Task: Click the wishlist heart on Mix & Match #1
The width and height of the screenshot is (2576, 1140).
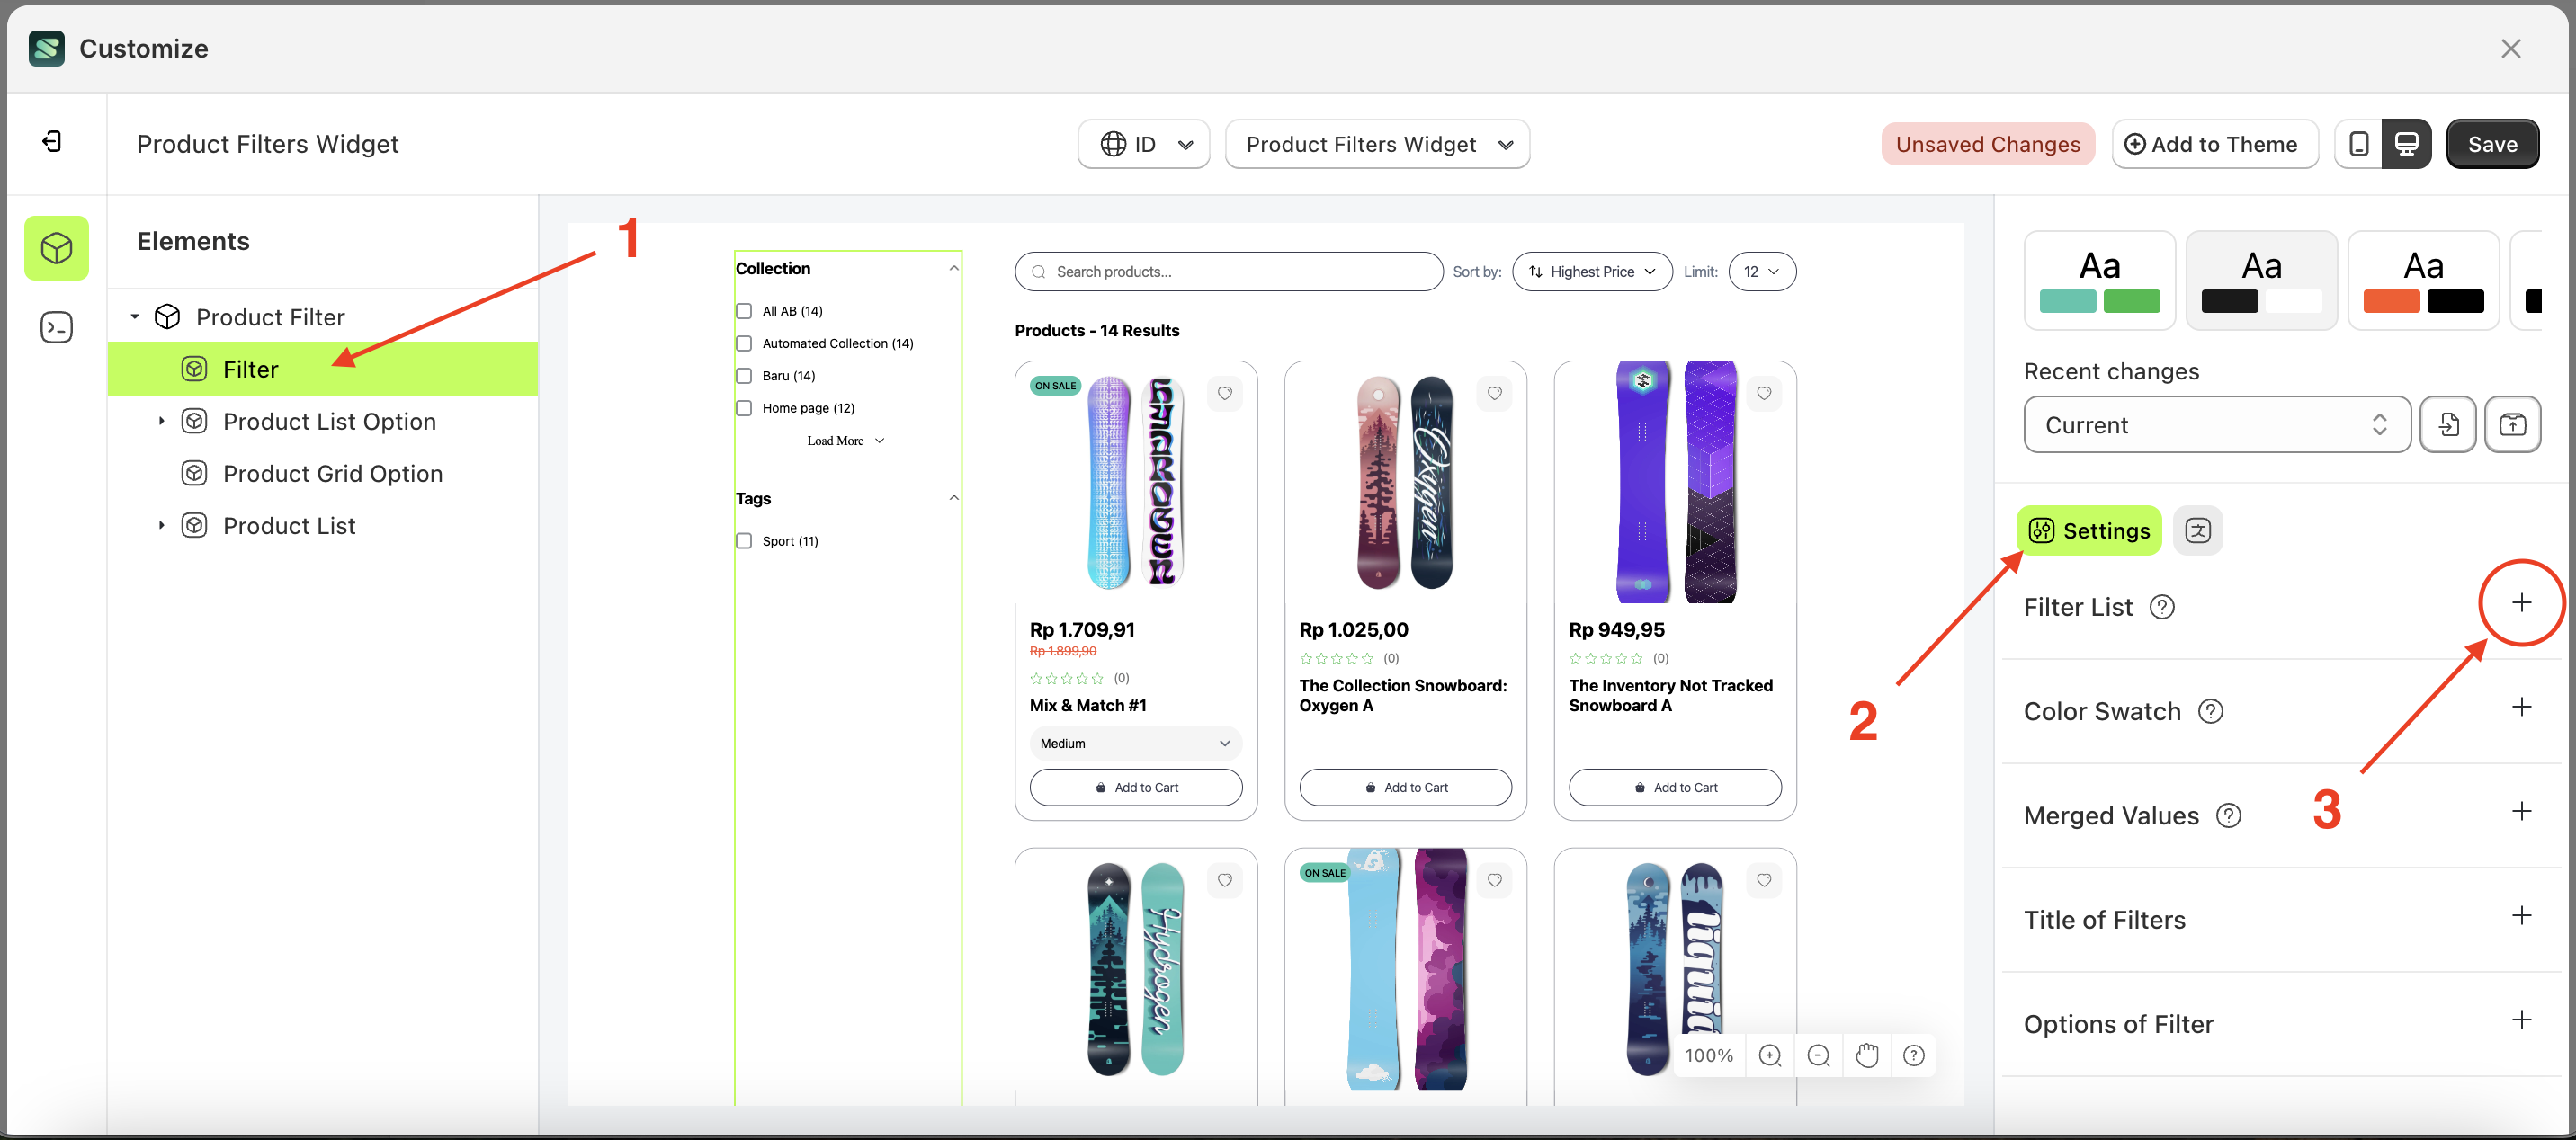Action: 1225,393
